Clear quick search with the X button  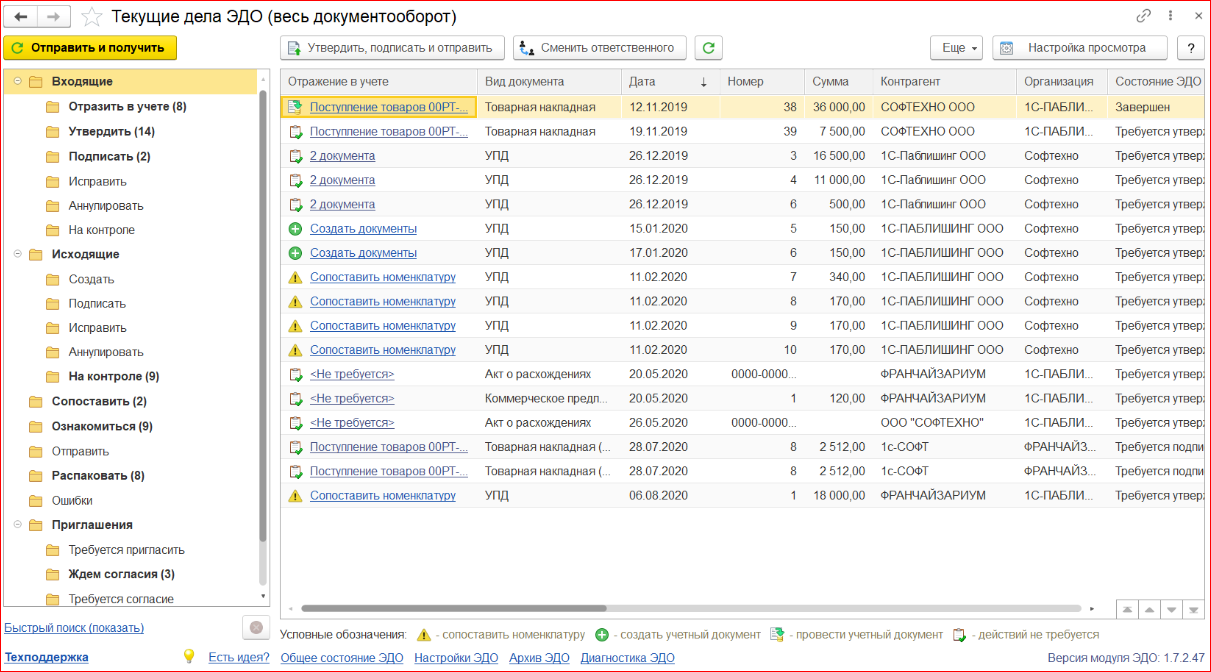(x=256, y=628)
